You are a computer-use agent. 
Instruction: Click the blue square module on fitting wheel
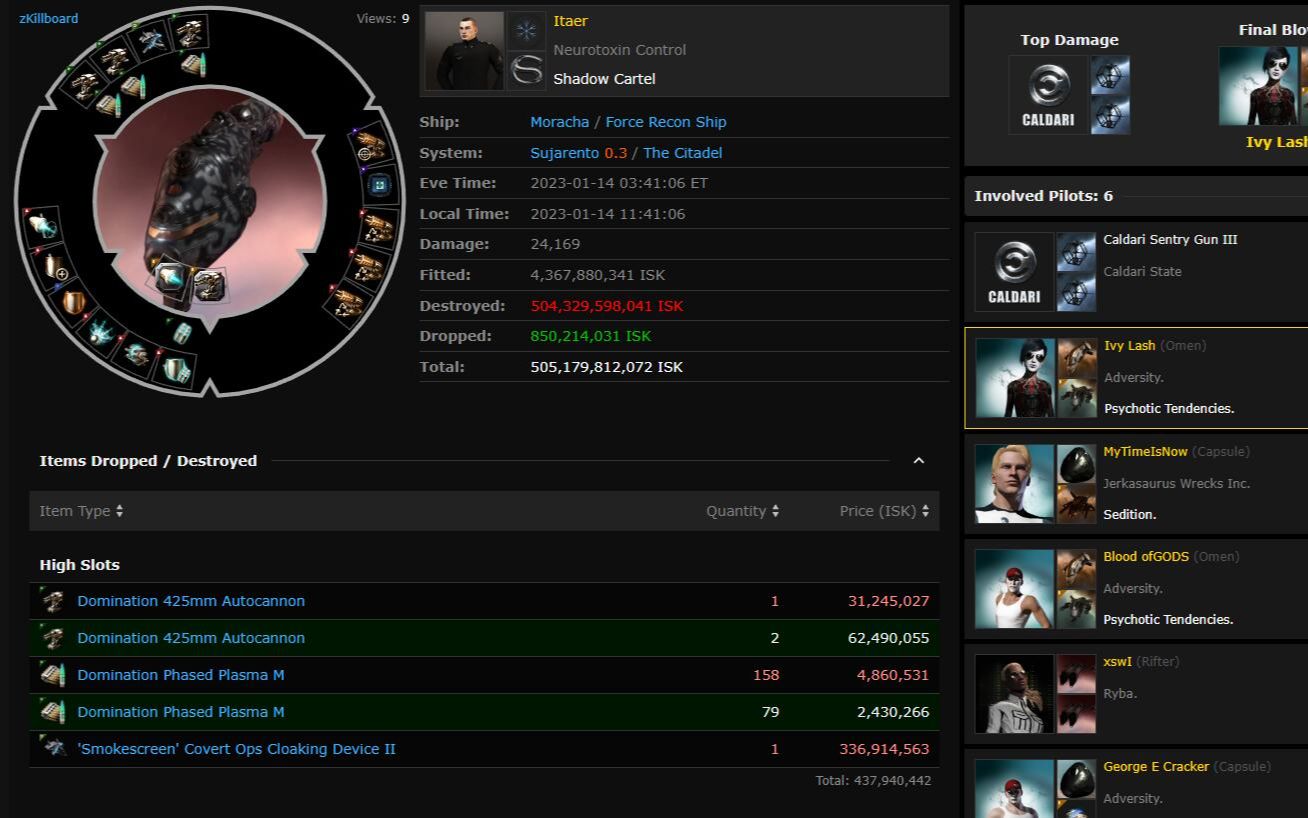379,185
